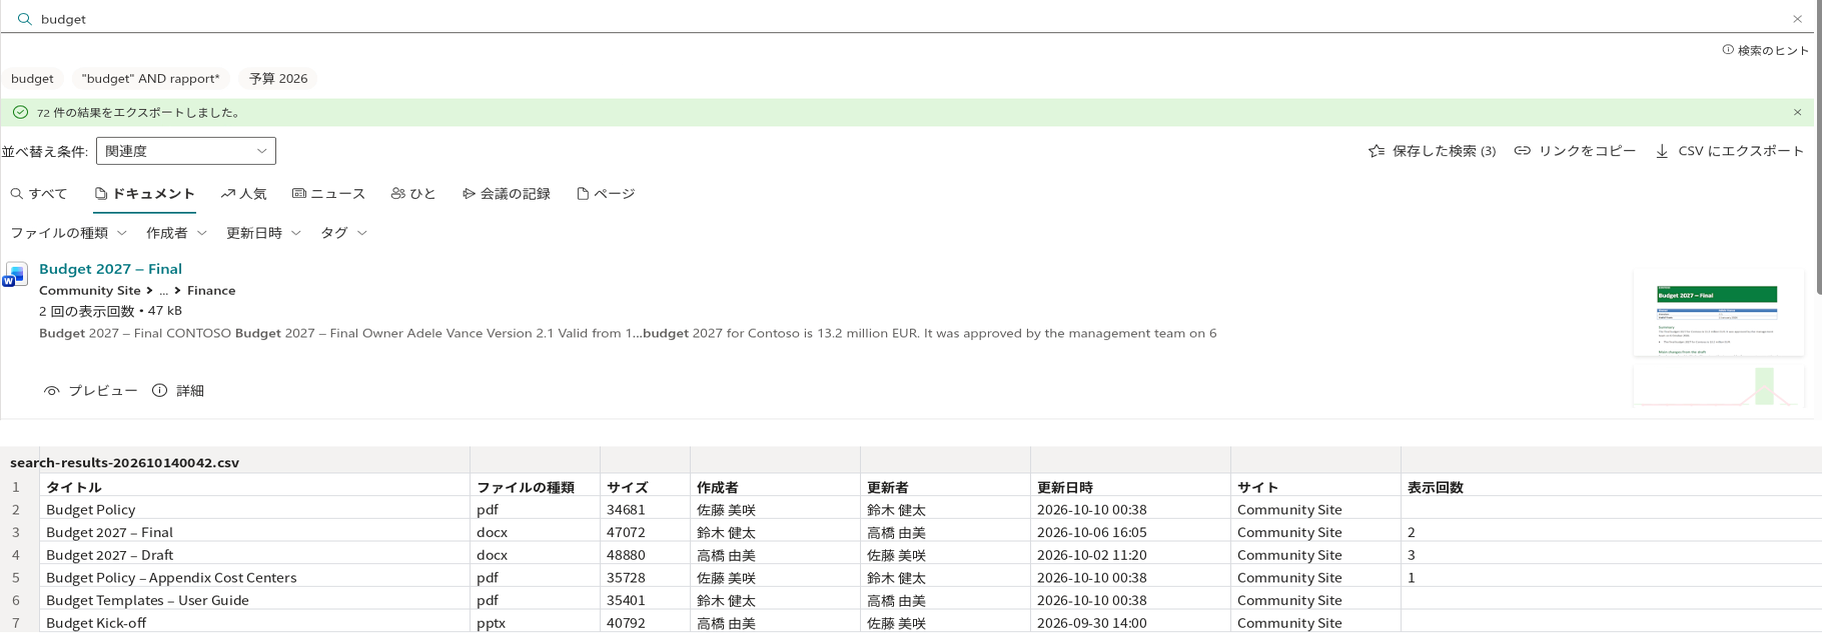Viewport: 1822px width, 633px height.
Task: Click the Word document file icon
Action: [x=15, y=274]
